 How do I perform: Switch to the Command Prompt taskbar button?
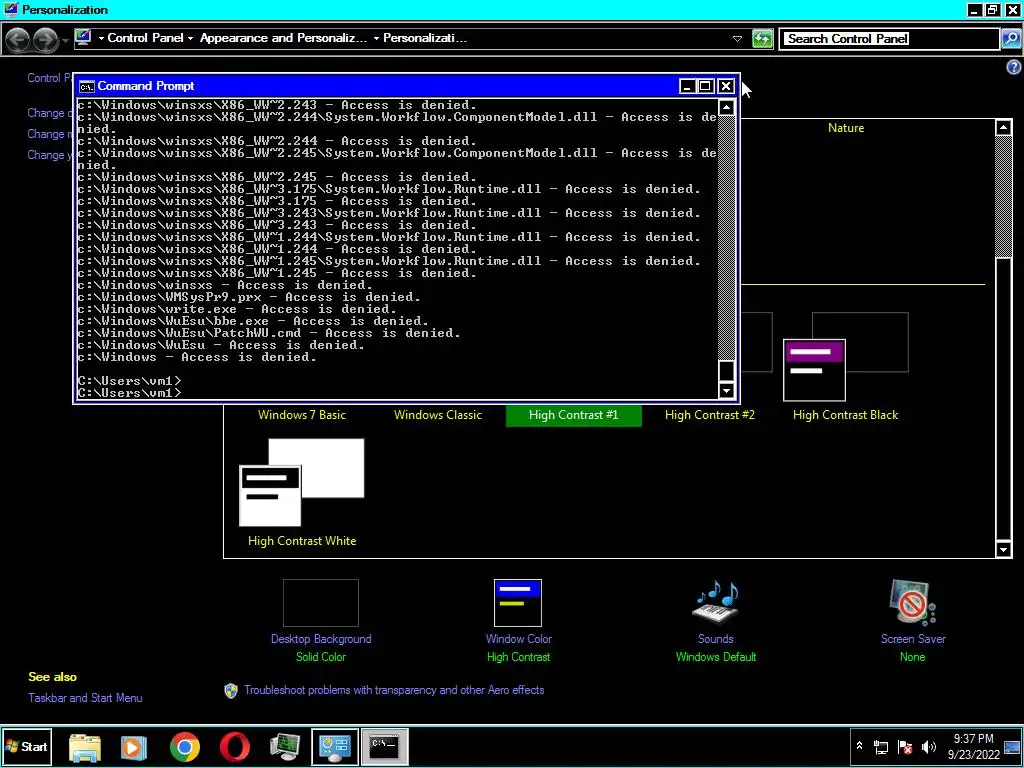click(385, 747)
